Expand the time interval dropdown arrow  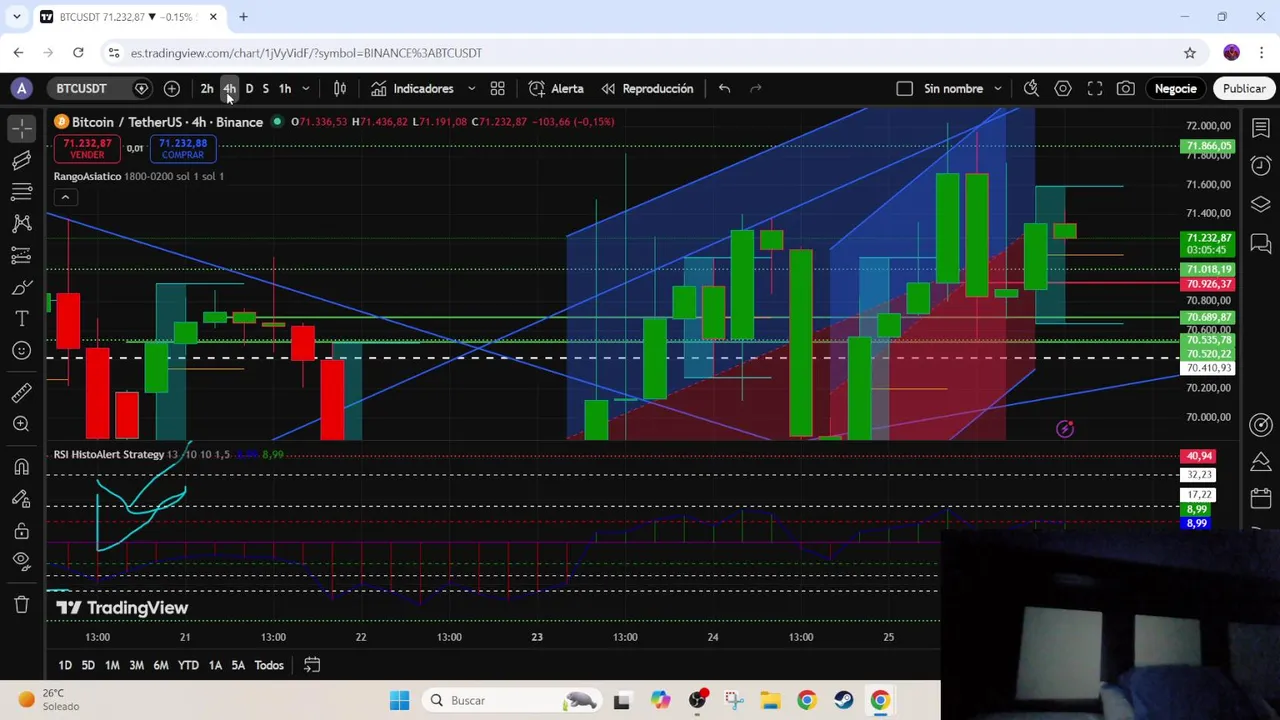click(x=306, y=89)
